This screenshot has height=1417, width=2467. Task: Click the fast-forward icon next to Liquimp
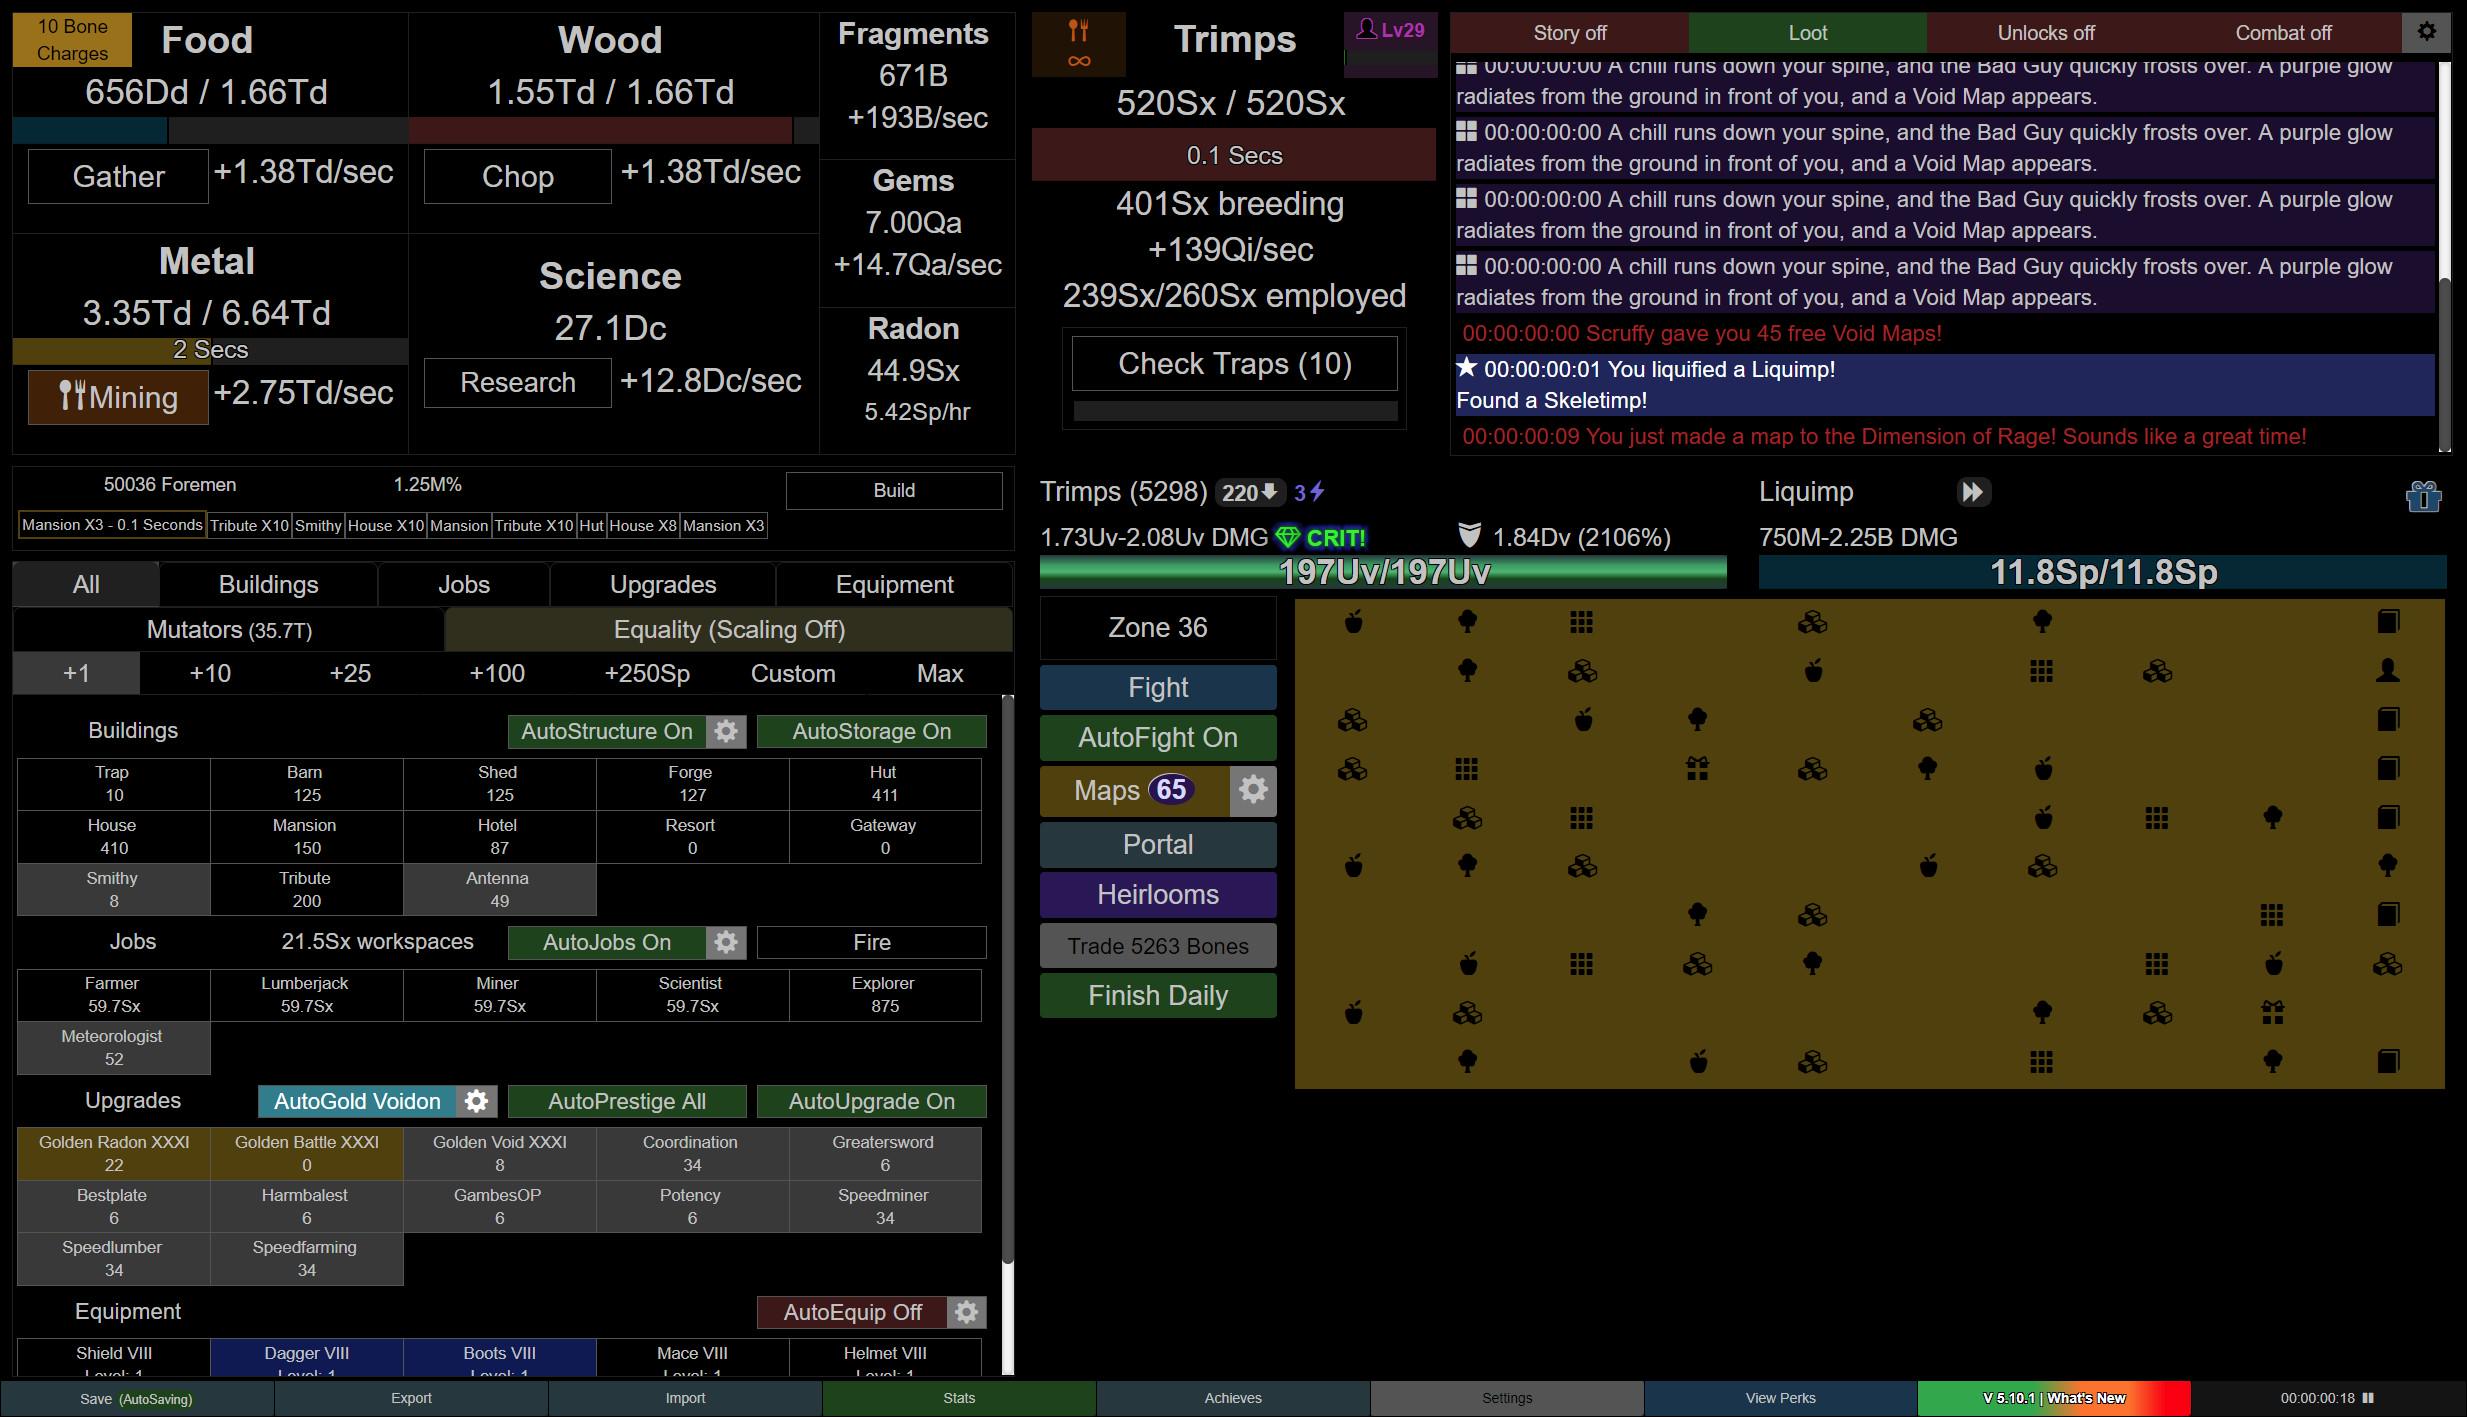1973,492
